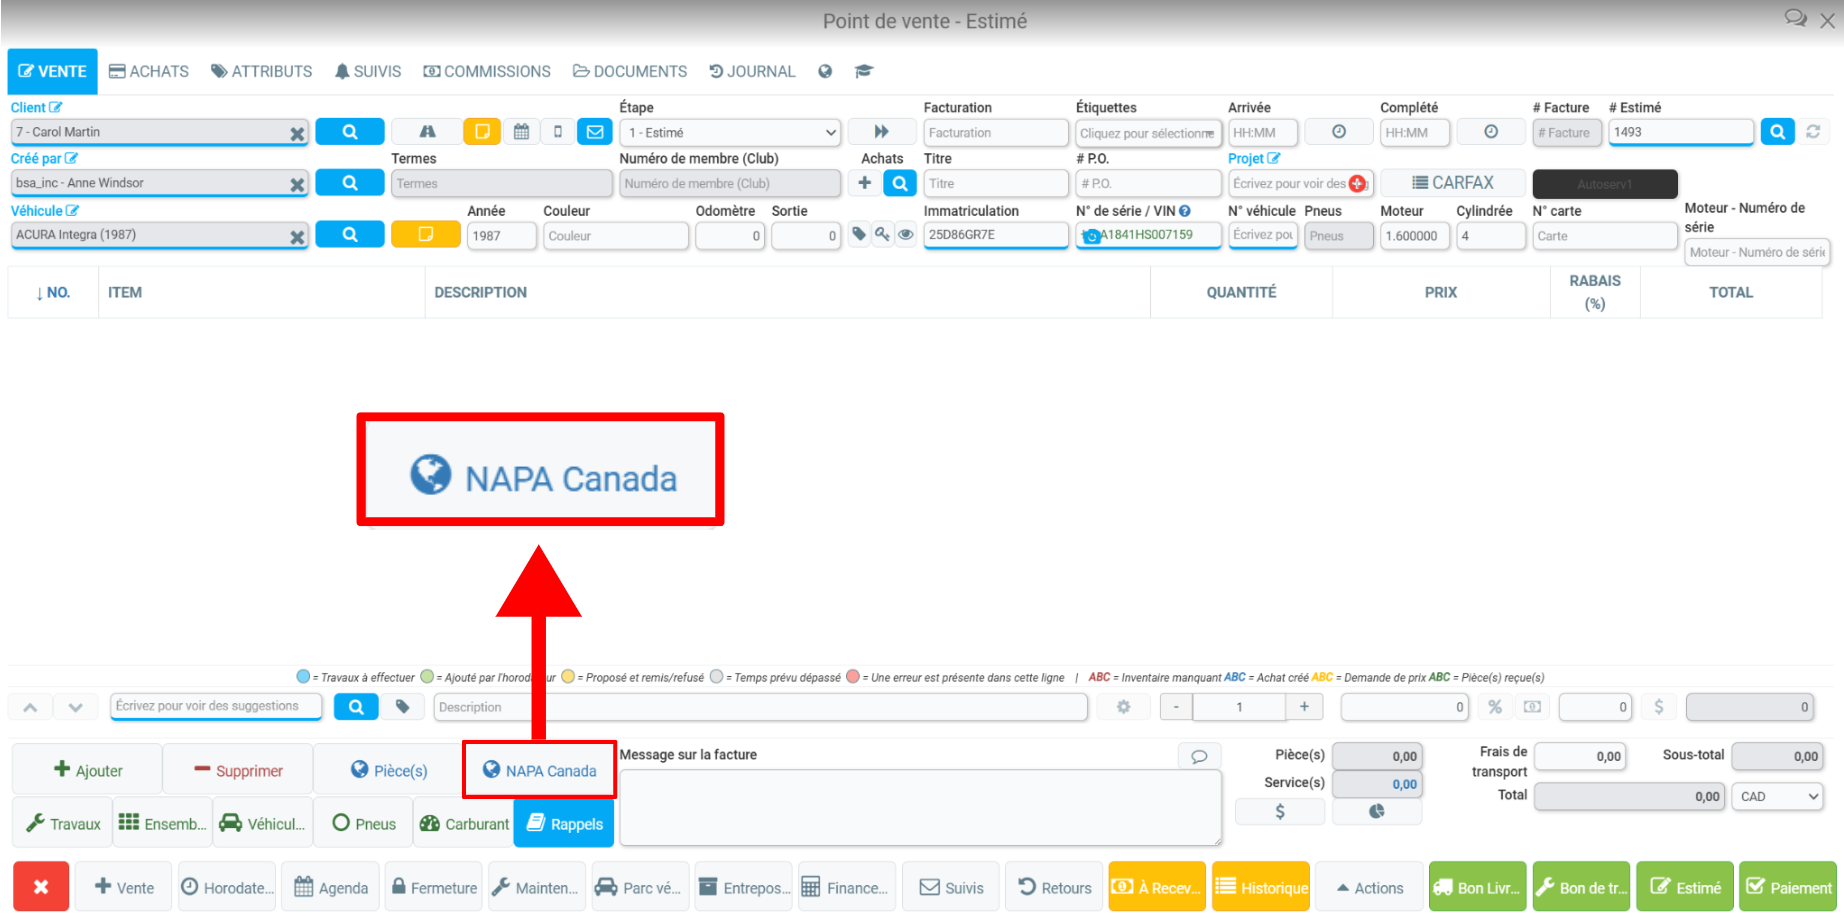Increase quantity with the plus button
This screenshot has width=1844, height=920.
[1304, 707]
